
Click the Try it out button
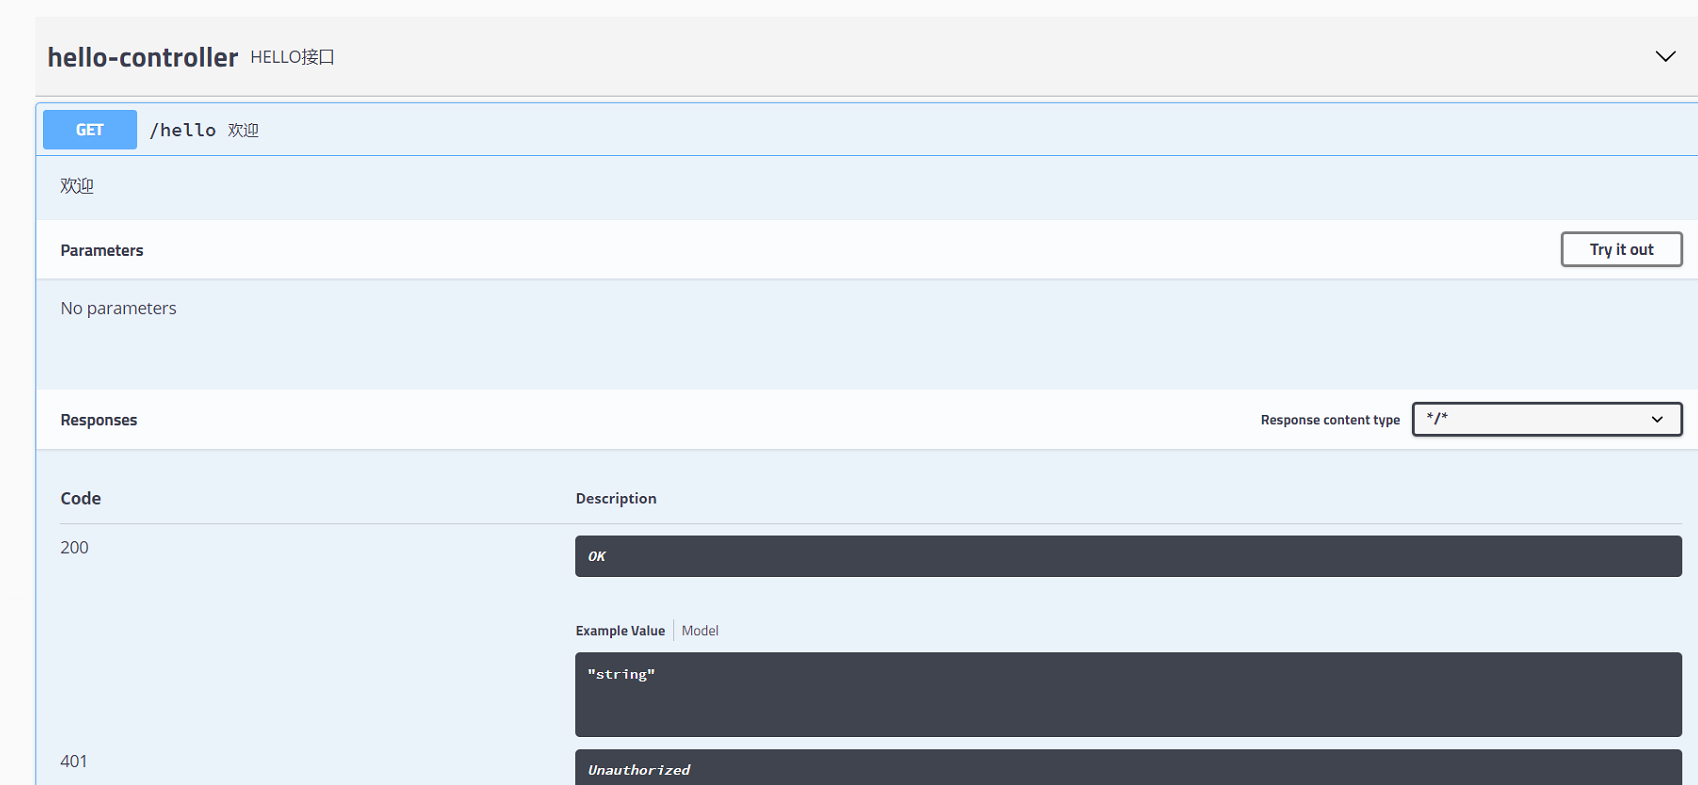click(x=1621, y=249)
